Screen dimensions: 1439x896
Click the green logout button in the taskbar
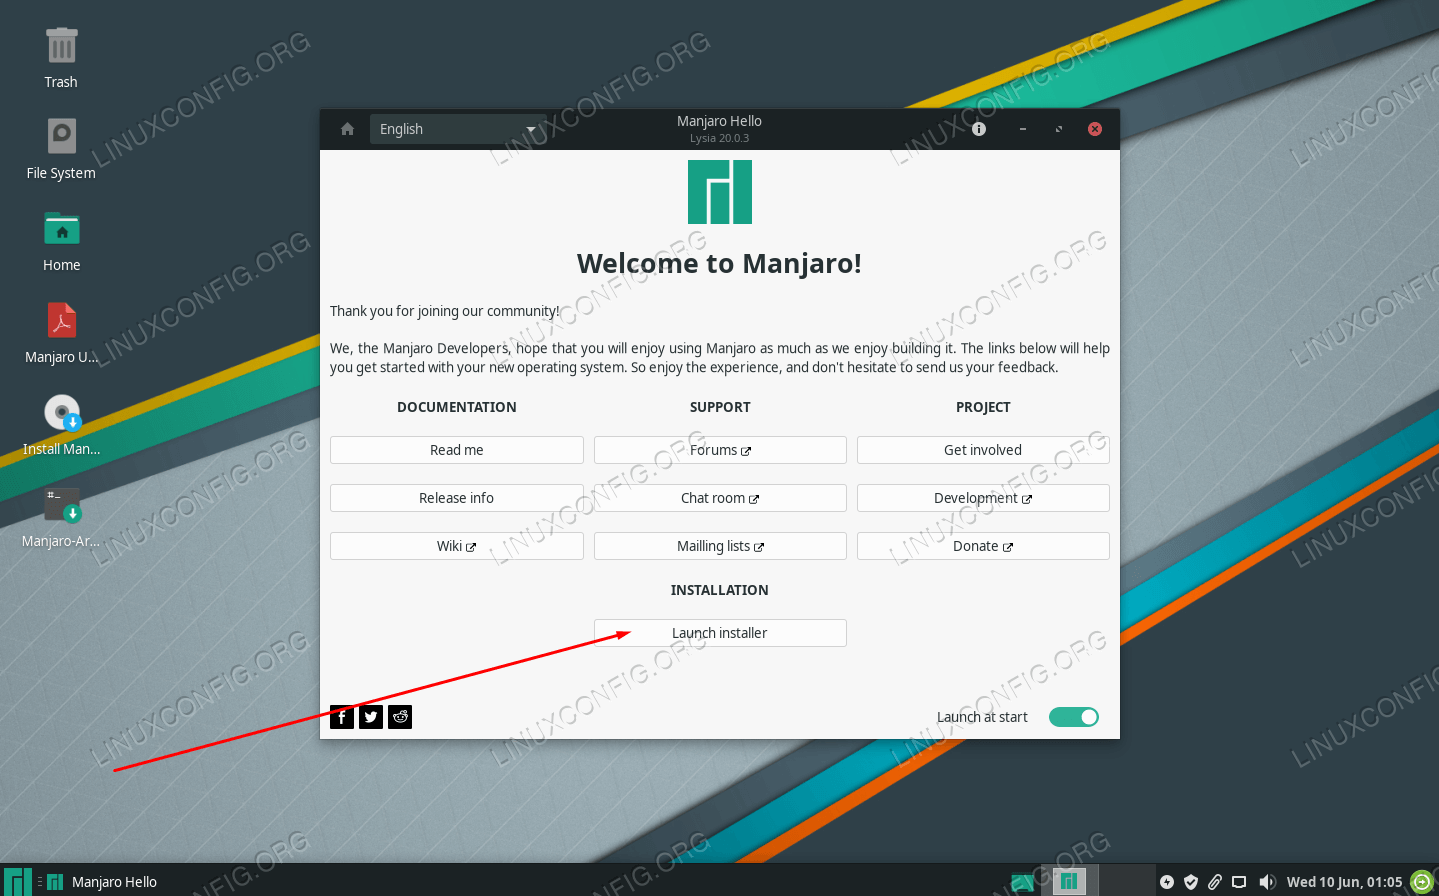pos(1422,881)
